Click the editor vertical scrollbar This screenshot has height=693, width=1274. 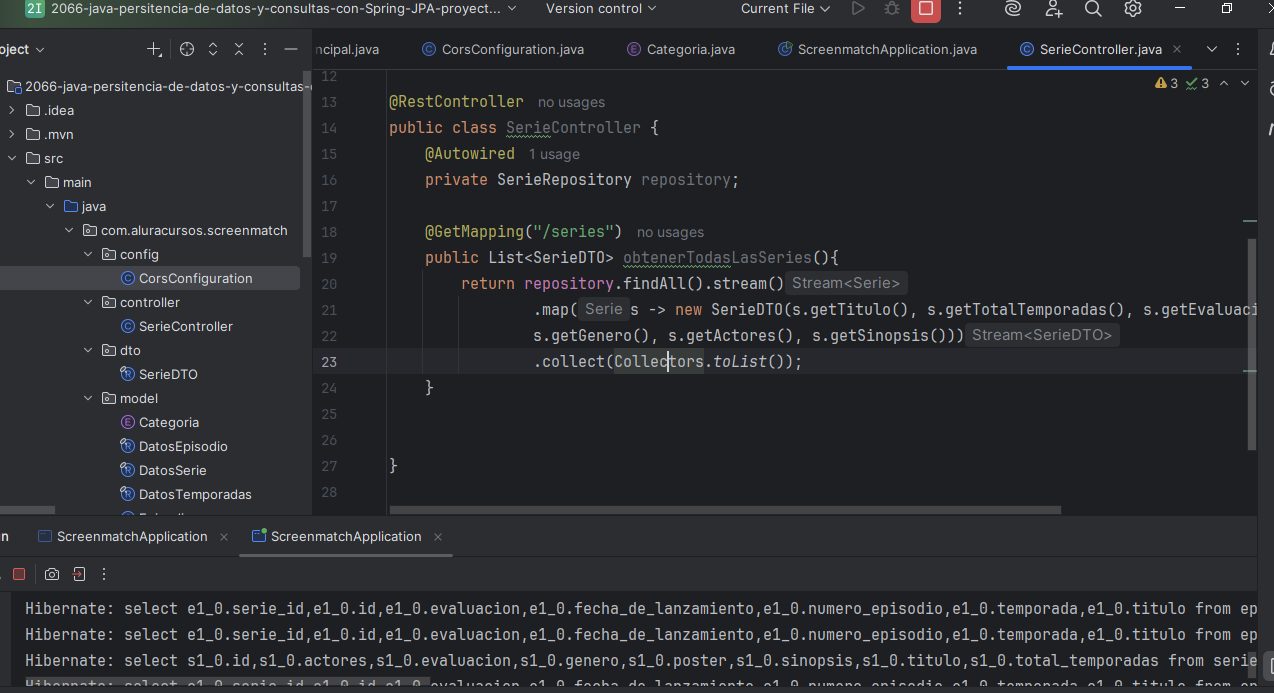tap(1252, 345)
